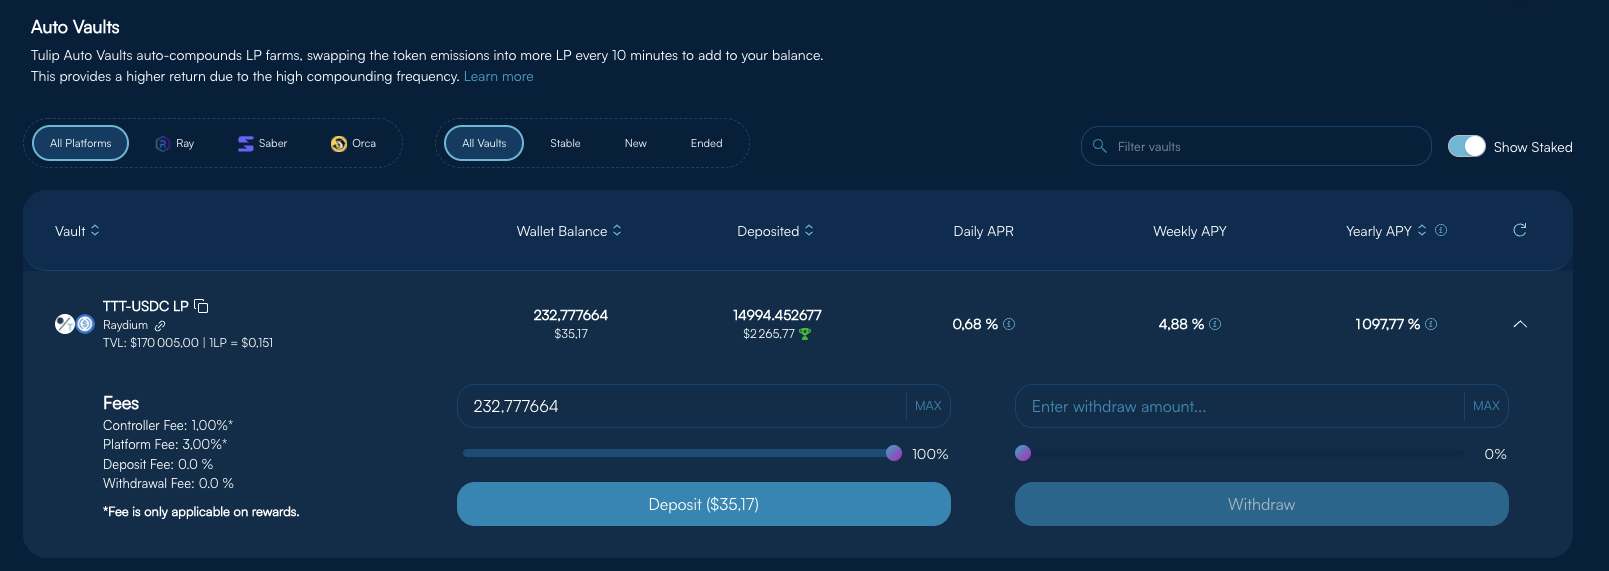Sort by Wallet Balance column

(x=568, y=231)
